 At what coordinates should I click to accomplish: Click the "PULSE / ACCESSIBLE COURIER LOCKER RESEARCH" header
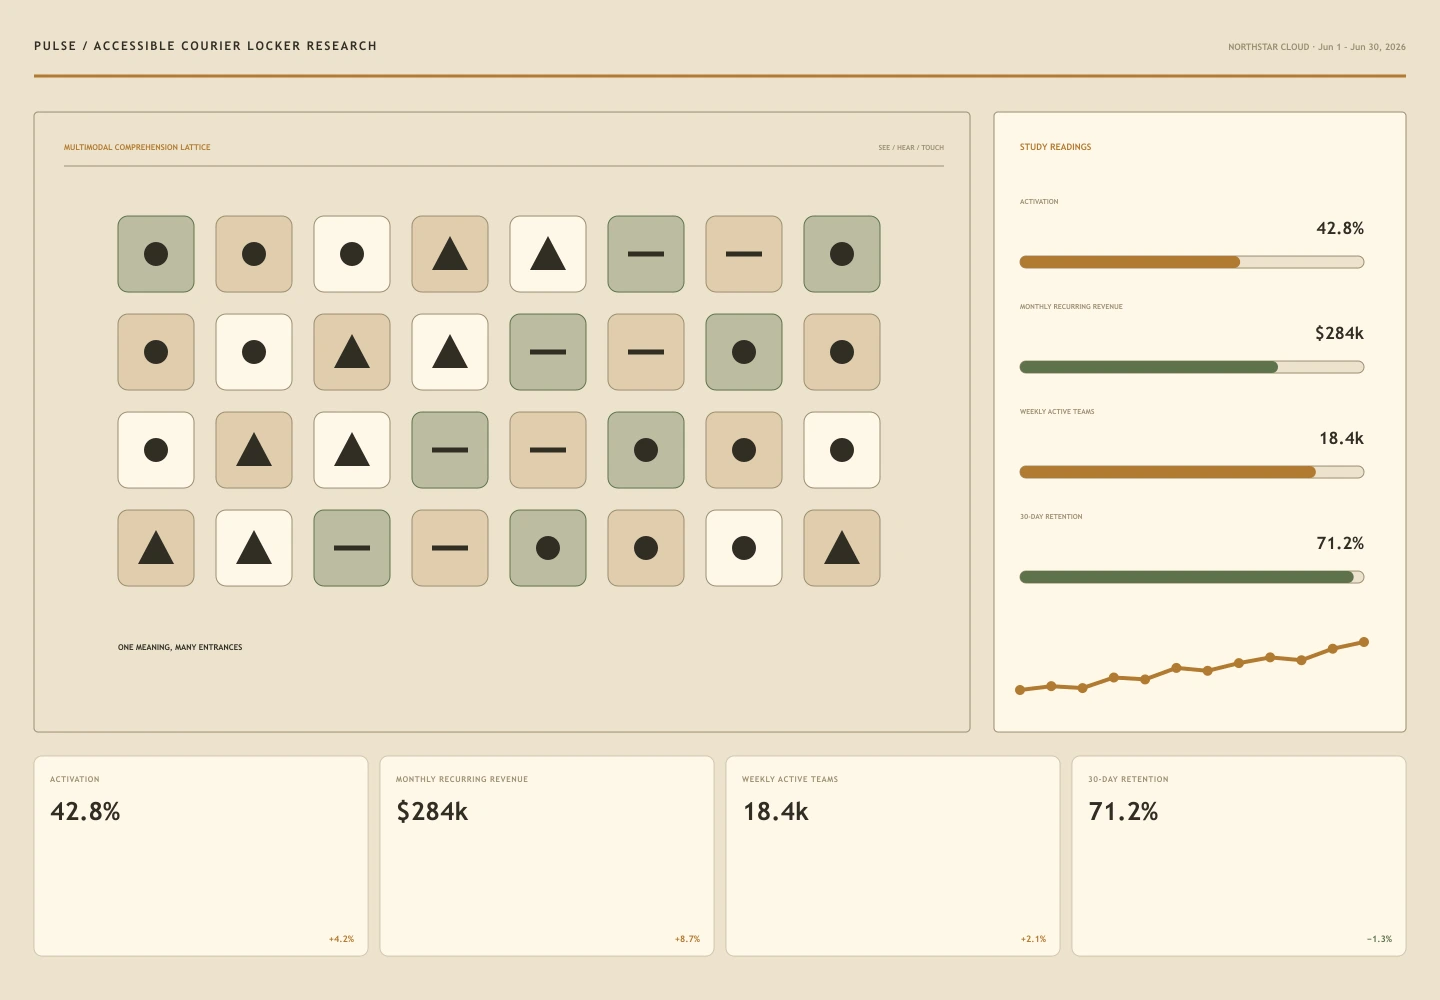(x=205, y=46)
